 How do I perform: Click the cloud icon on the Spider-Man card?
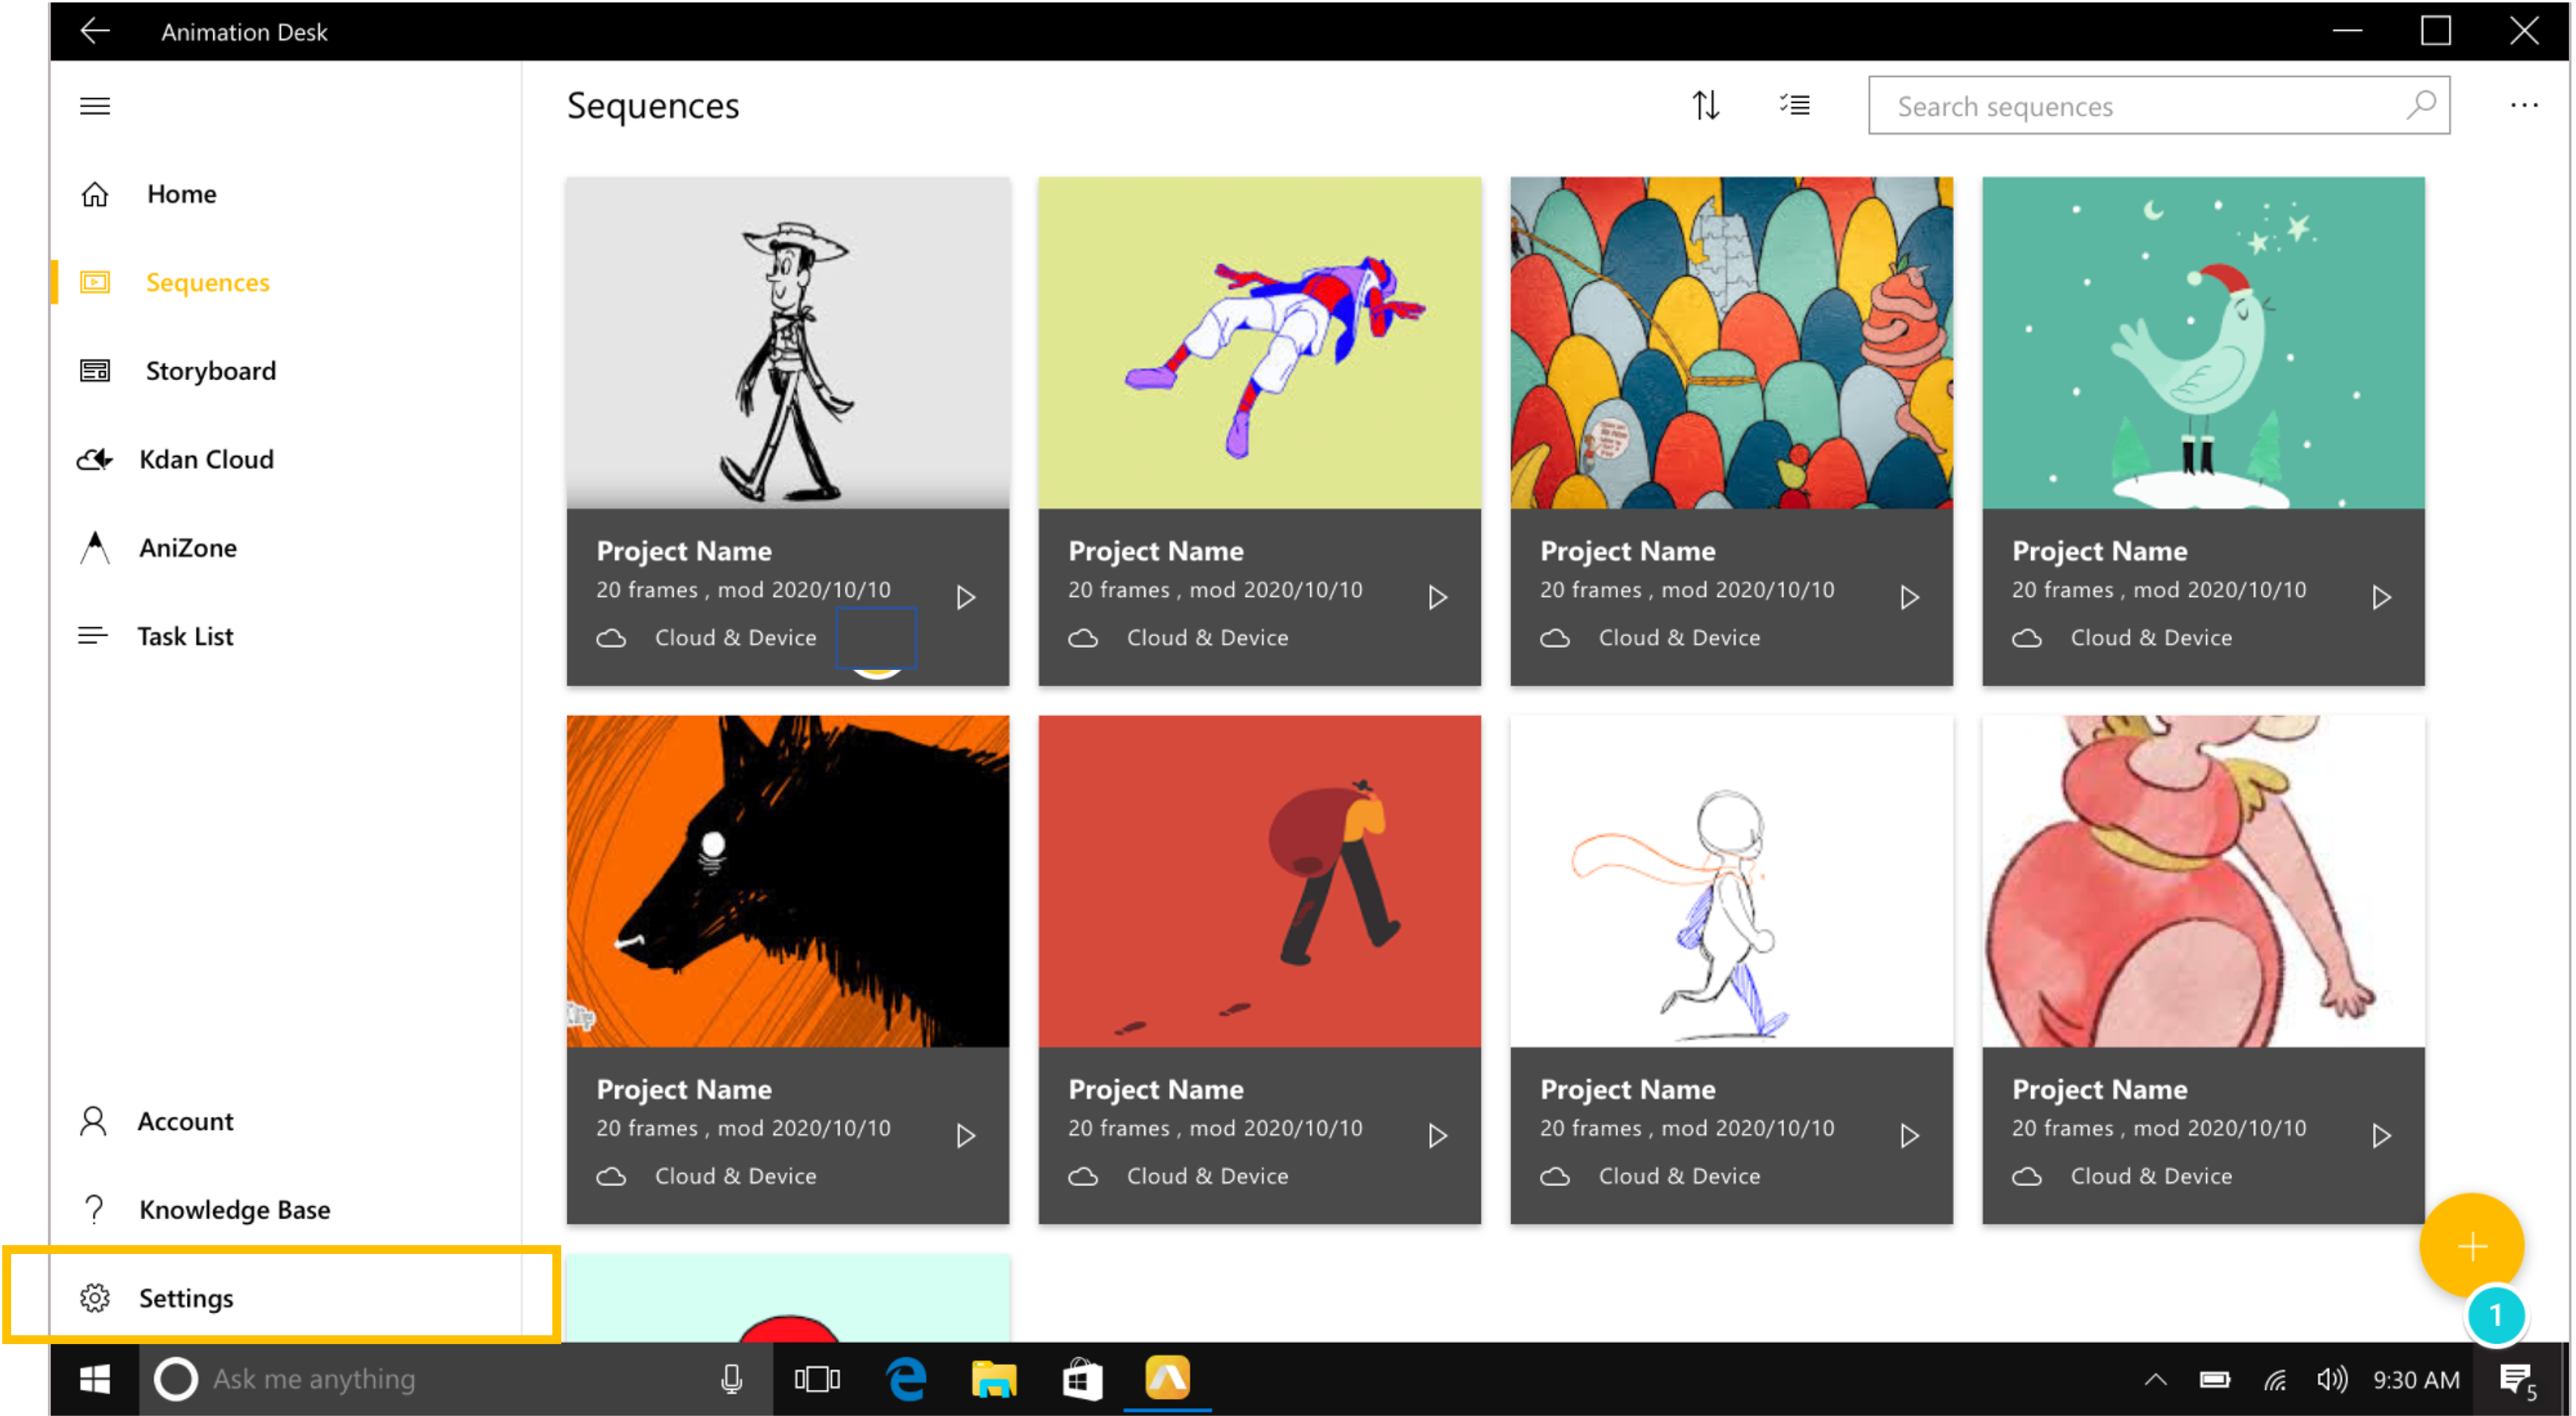[x=1083, y=638]
